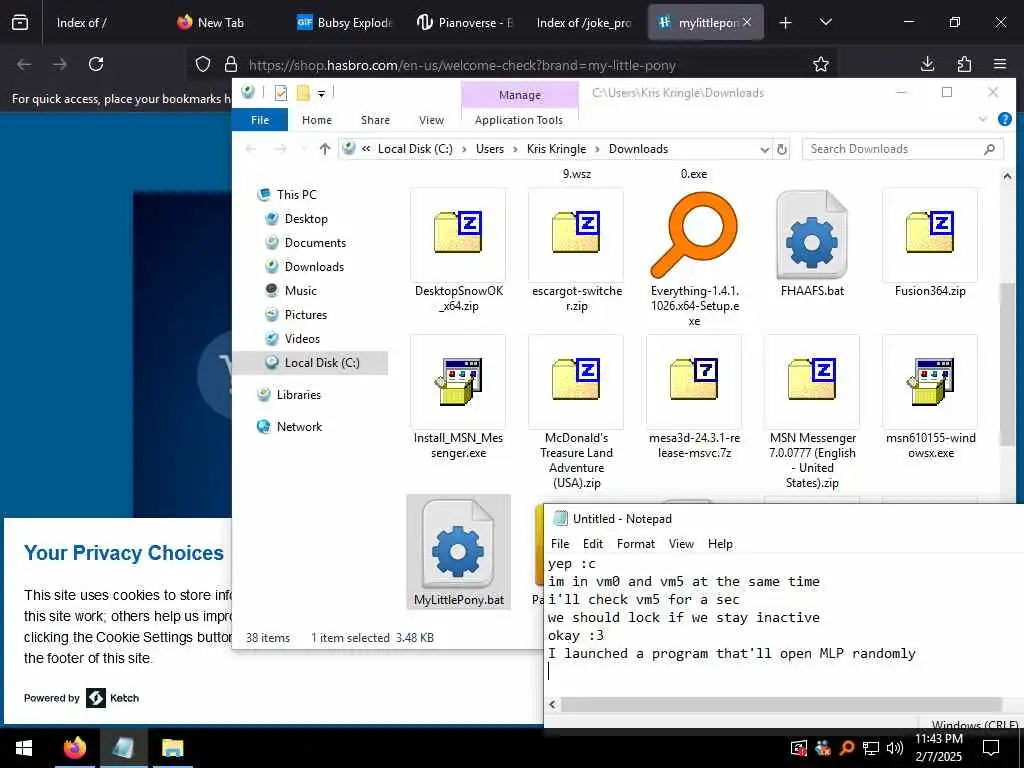1024x768 pixels.
Task: Open Firefox list all tabs dropdown
Action: (825, 23)
